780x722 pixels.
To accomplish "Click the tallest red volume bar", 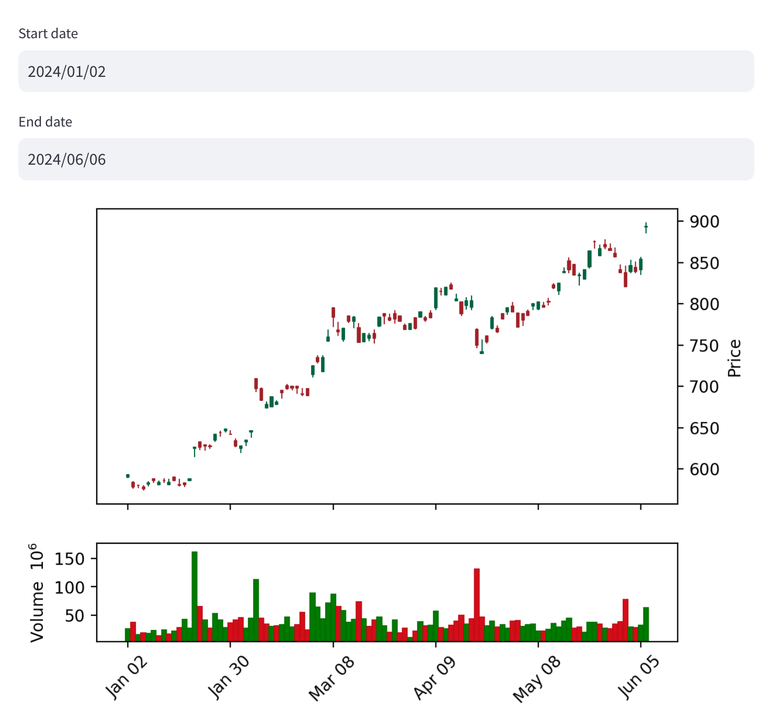I will (x=477, y=605).
